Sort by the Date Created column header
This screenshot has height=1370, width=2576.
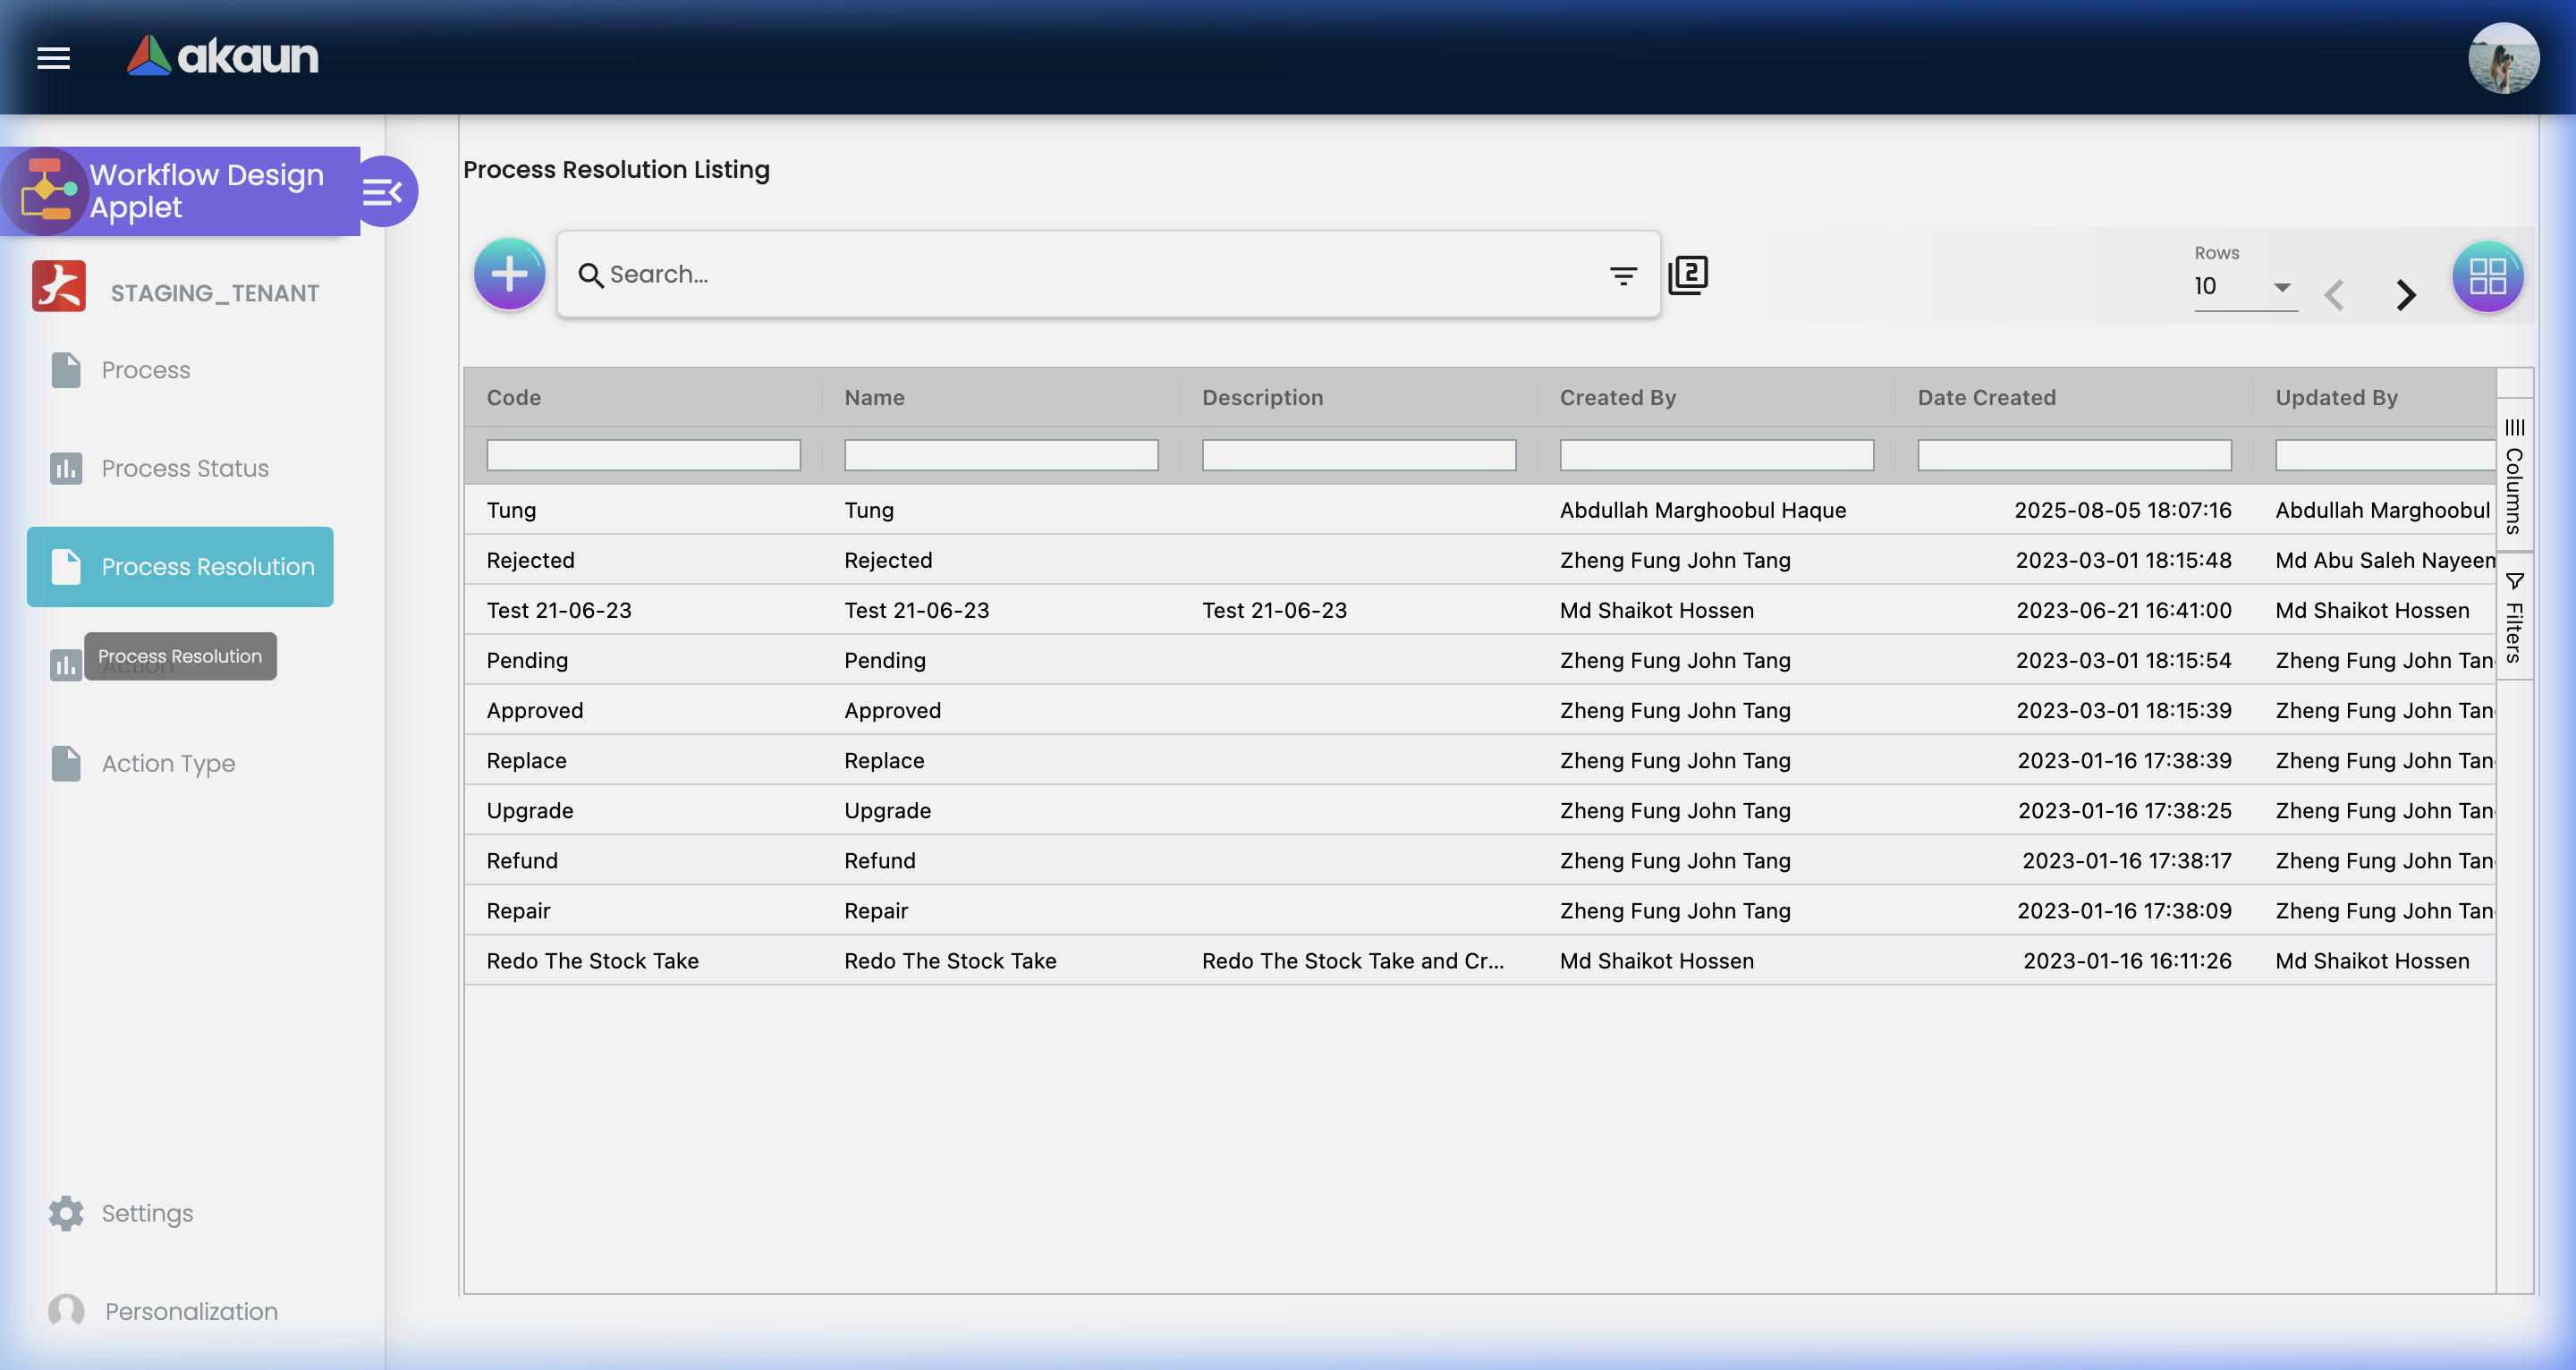pos(1986,398)
